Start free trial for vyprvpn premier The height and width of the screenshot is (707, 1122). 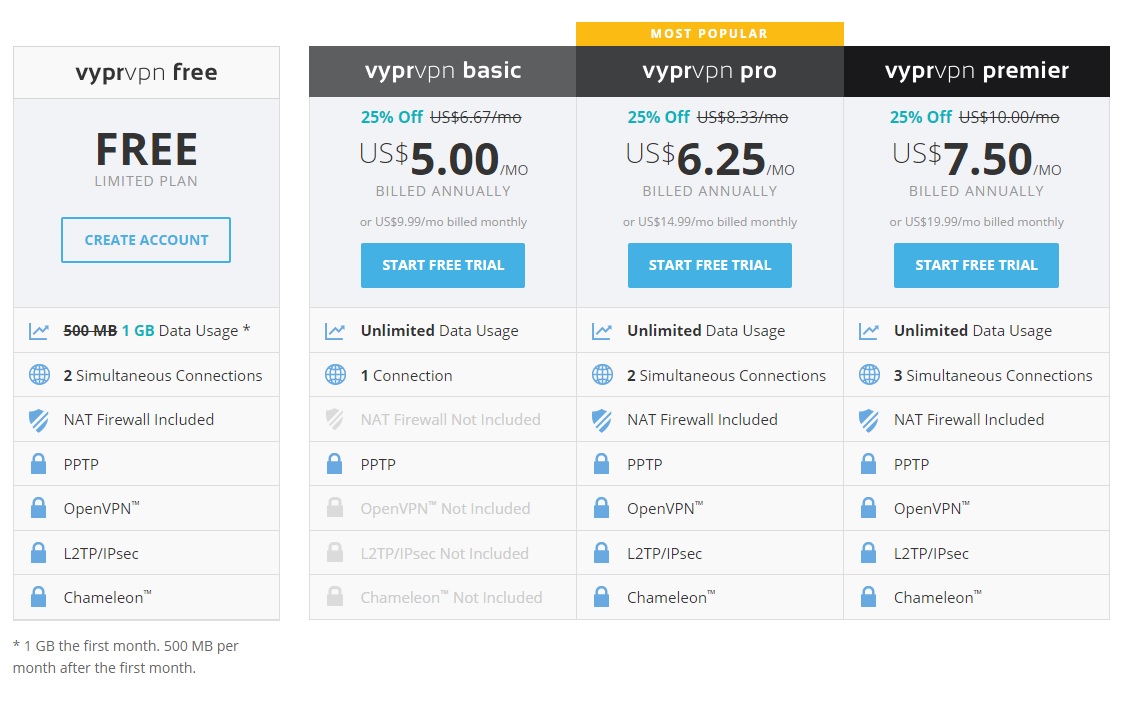[x=976, y=265]
